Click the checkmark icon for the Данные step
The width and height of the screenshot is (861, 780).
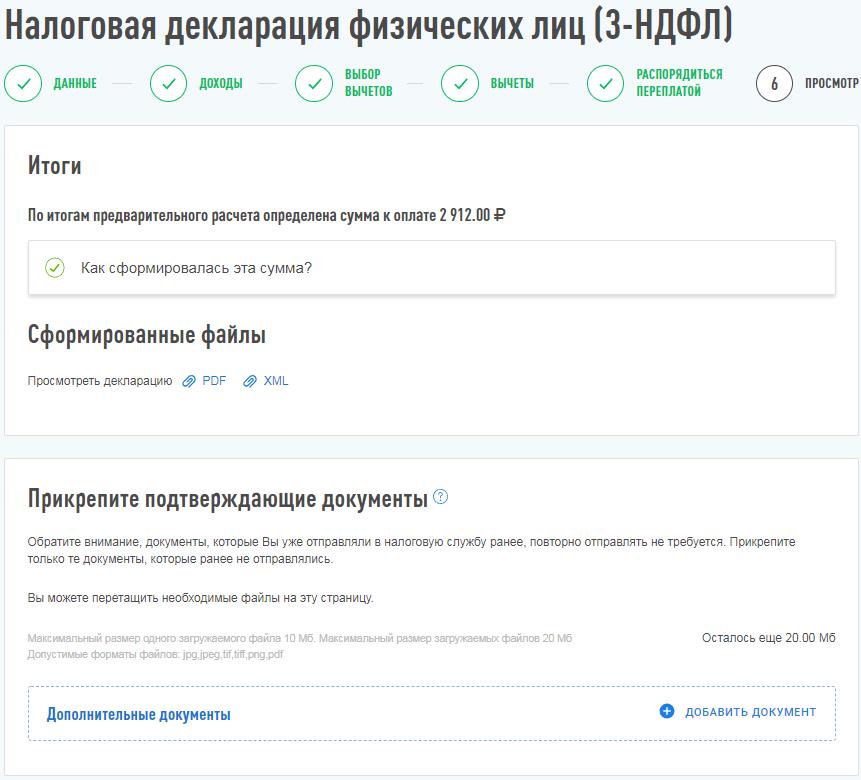pyautogui.click(x=23, y=84)
